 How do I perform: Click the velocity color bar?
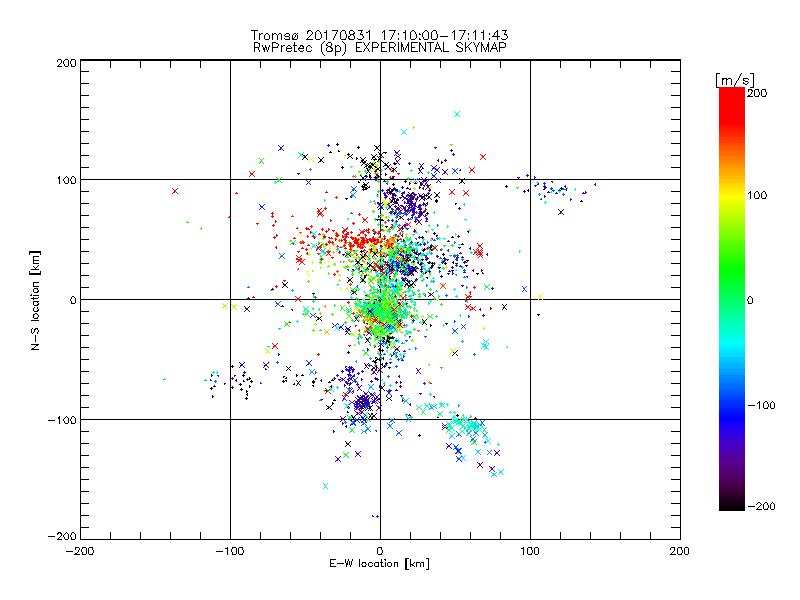pyautogui.click(x=732, y=299)
